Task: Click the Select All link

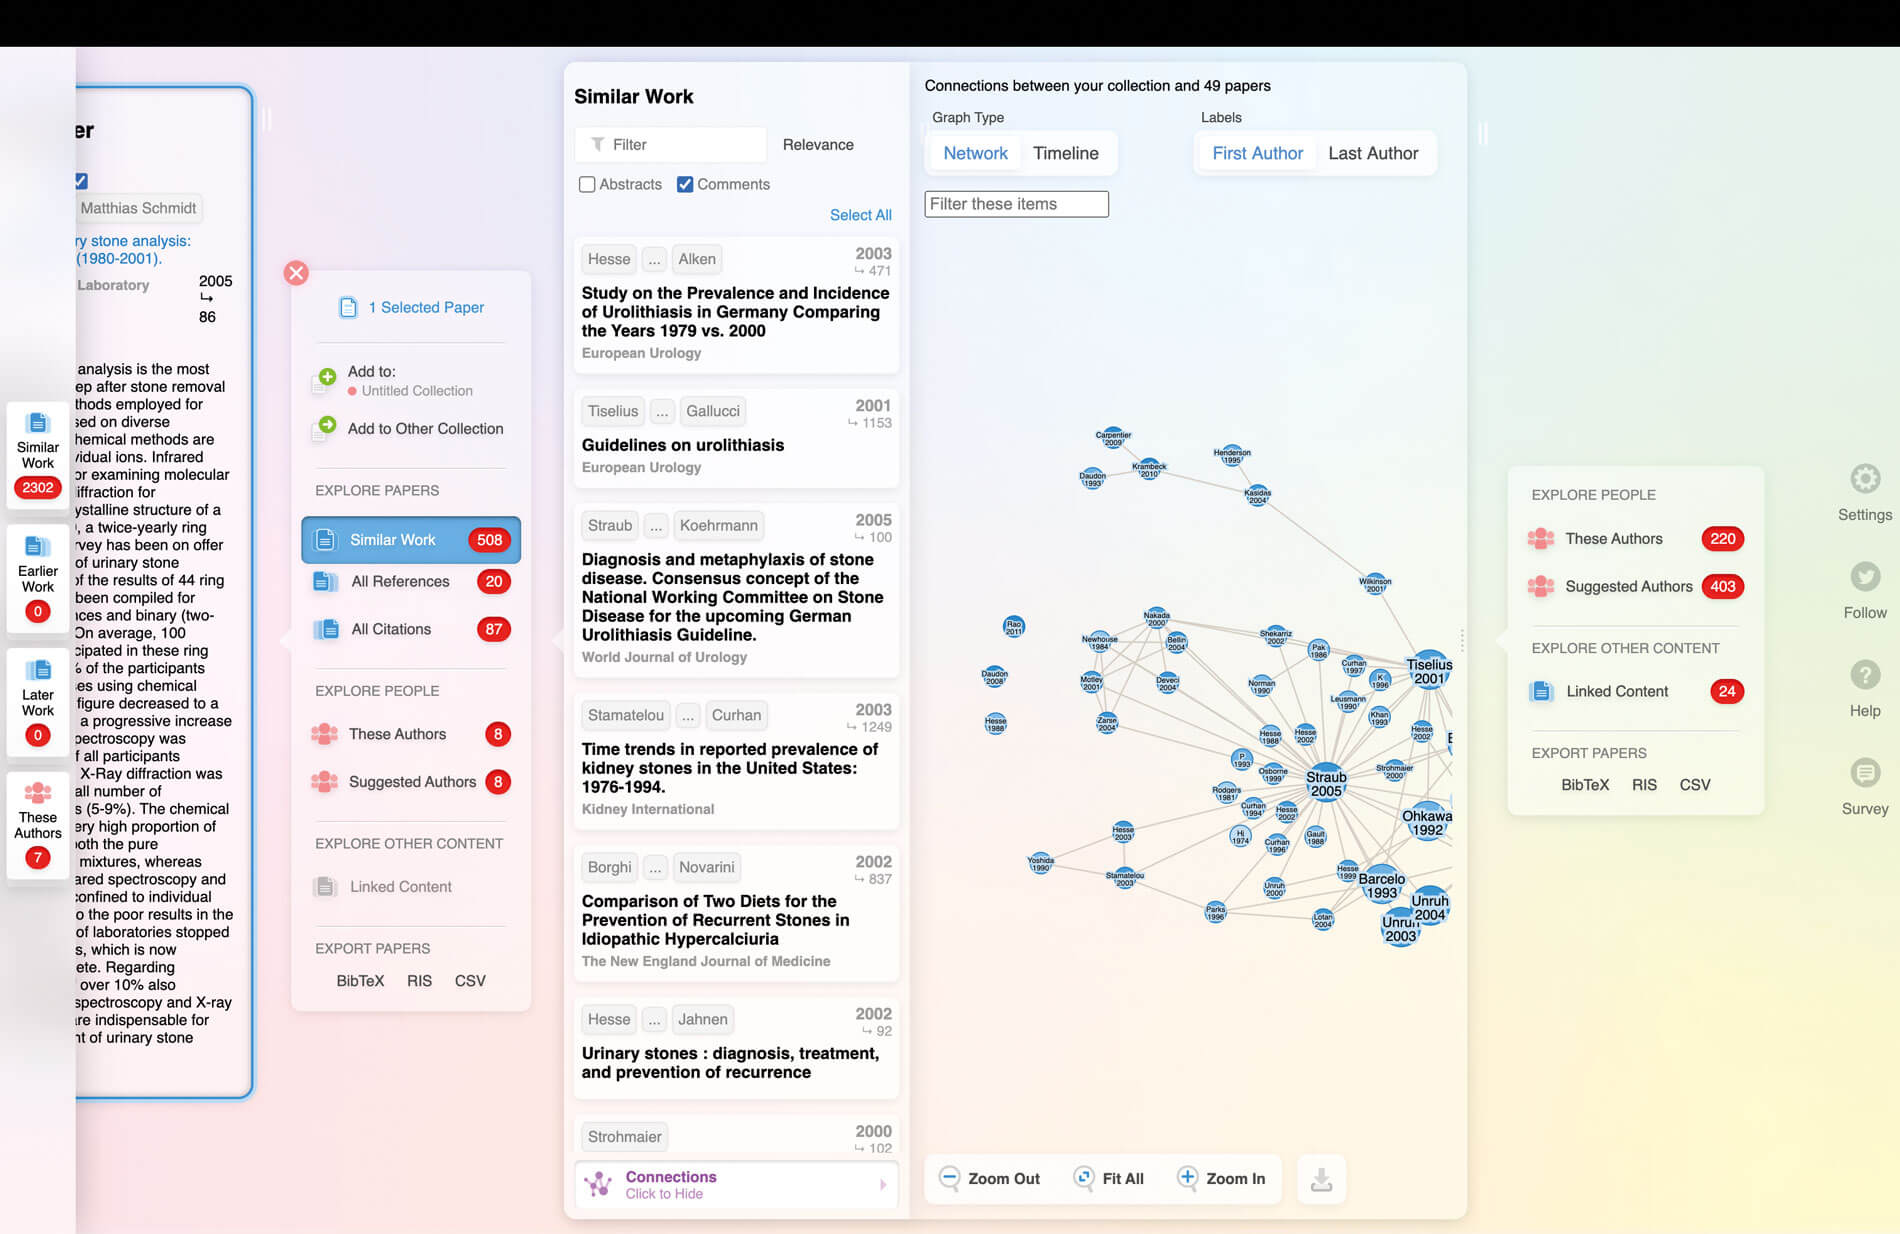Action: [860, 215]
